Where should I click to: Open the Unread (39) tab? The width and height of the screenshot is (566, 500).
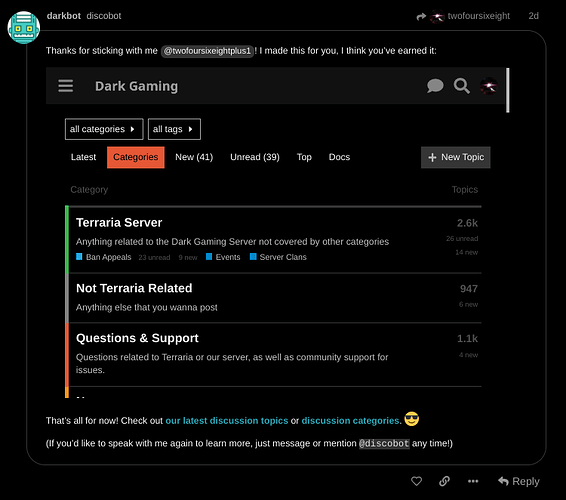pyautogui.click(x=255, y=157)
